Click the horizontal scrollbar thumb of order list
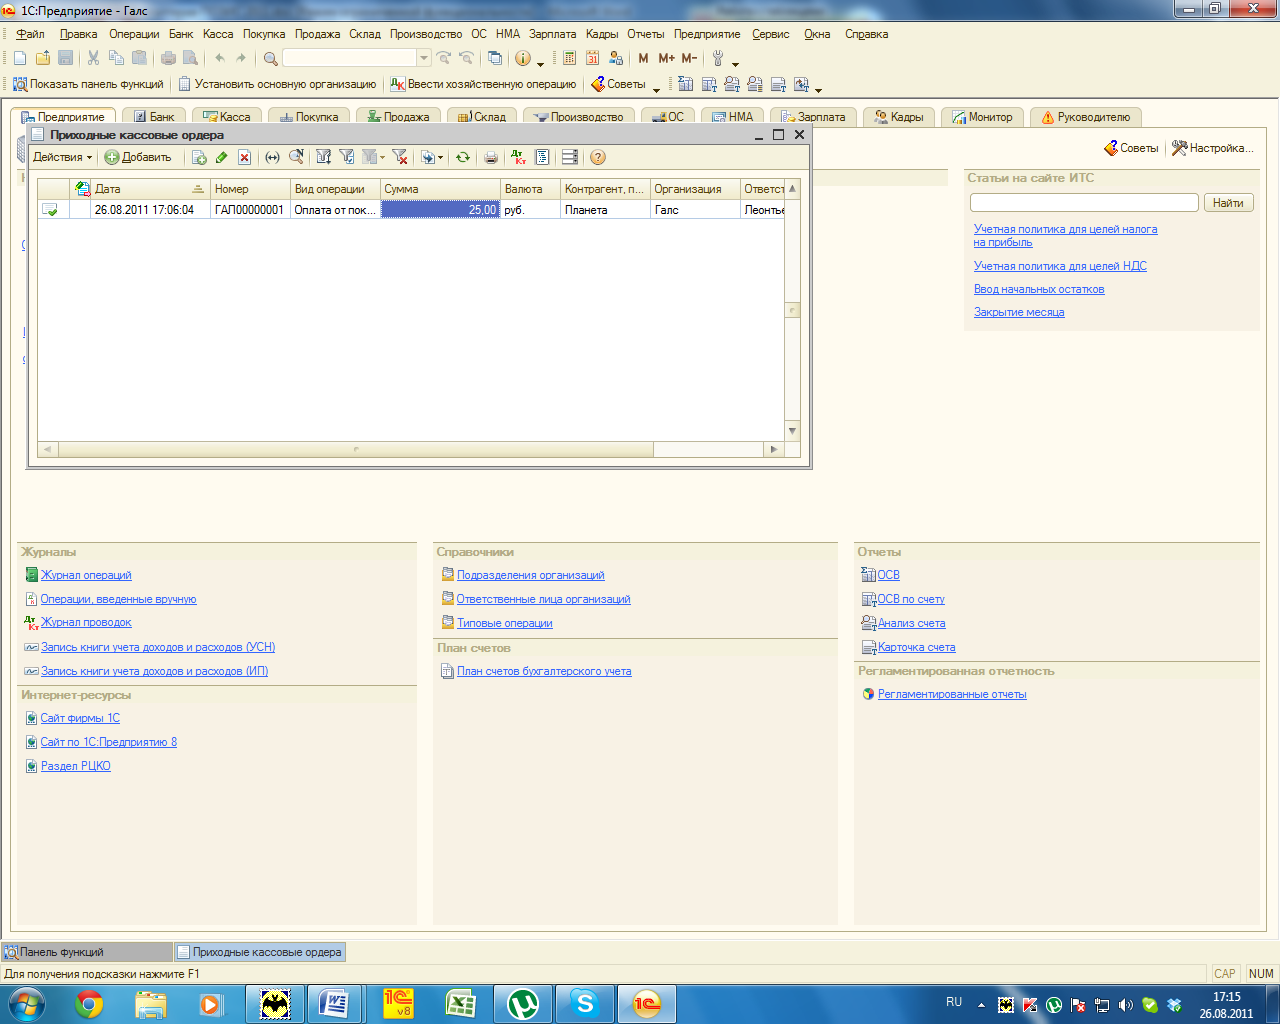This screenshot has width=1280, height=1024. pyautogui.click(x=356, y=450)
